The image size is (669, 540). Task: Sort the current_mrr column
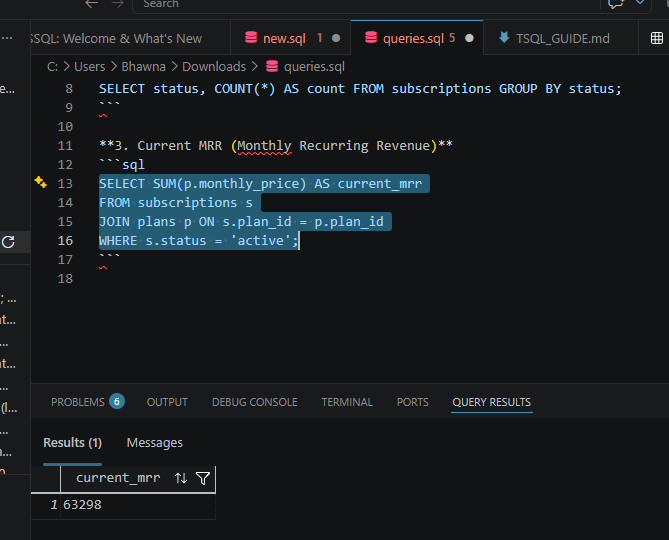181,478
